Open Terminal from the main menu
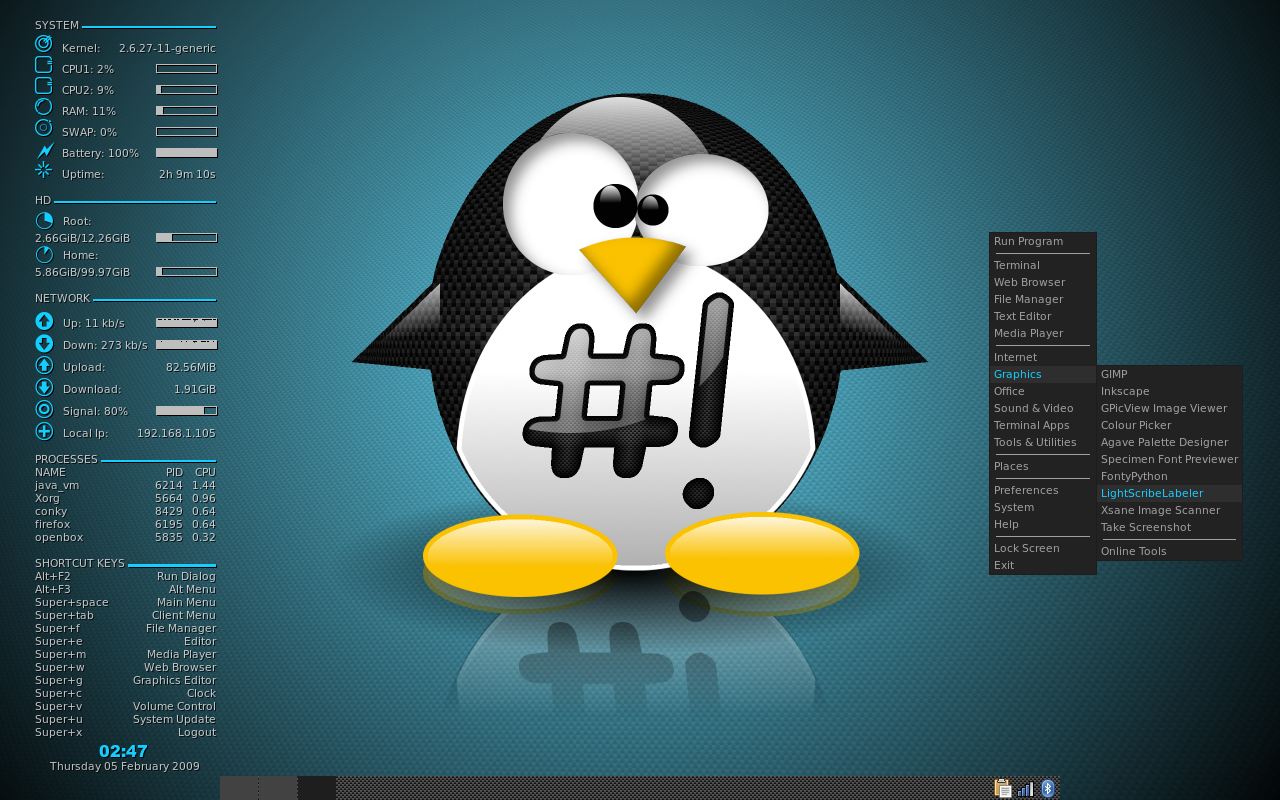 pos(1043,265)
